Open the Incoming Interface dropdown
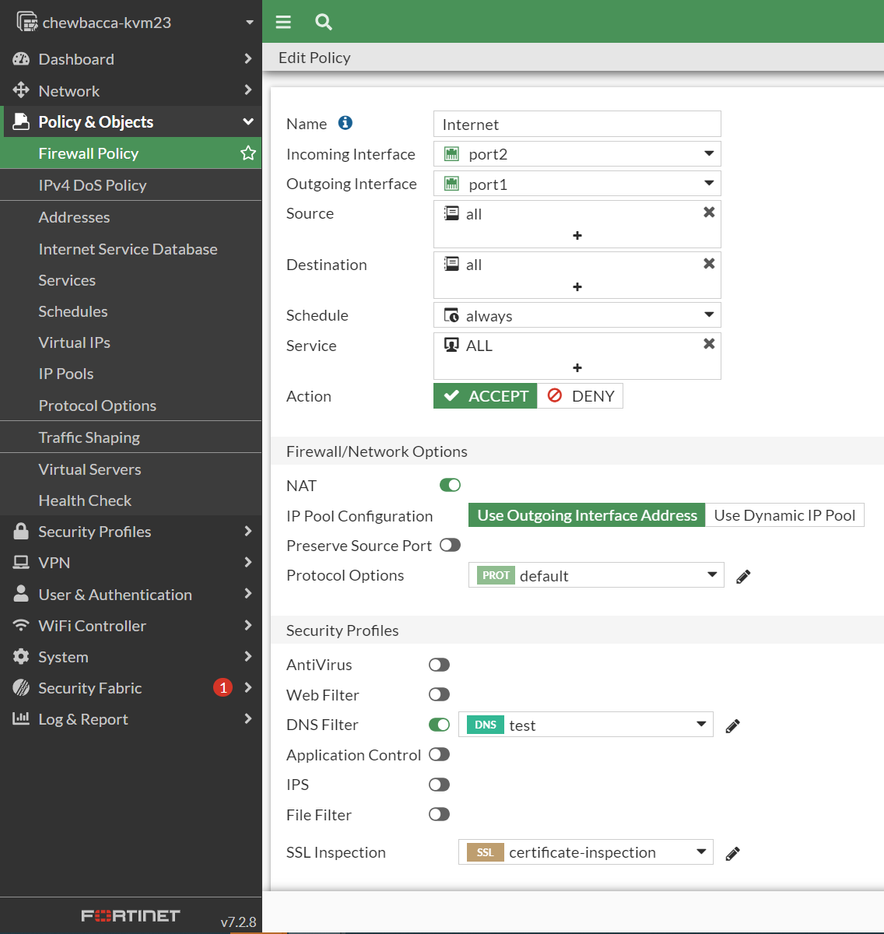 pyautogui.click(x=577, y=154)
